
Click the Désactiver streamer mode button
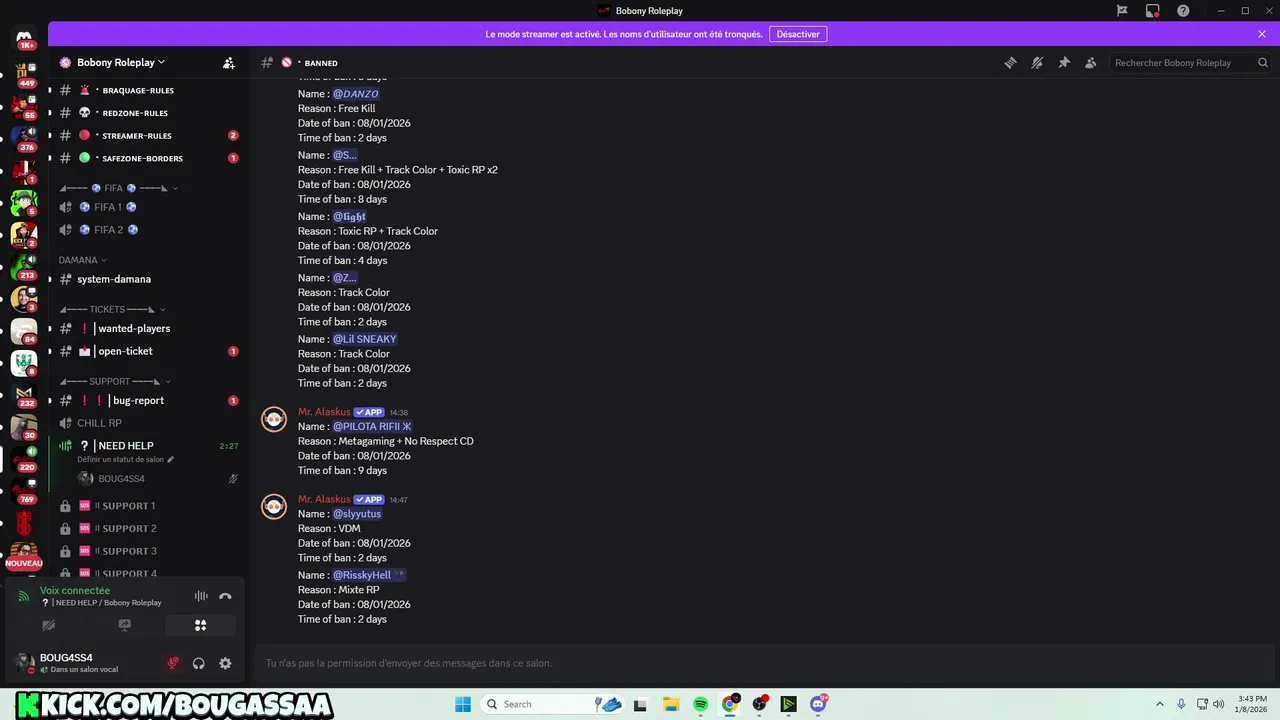[x=798, y=34]
